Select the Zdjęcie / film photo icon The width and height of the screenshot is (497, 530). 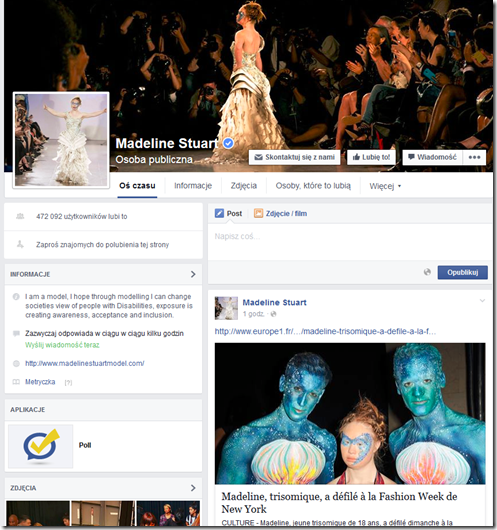(258, 213)
